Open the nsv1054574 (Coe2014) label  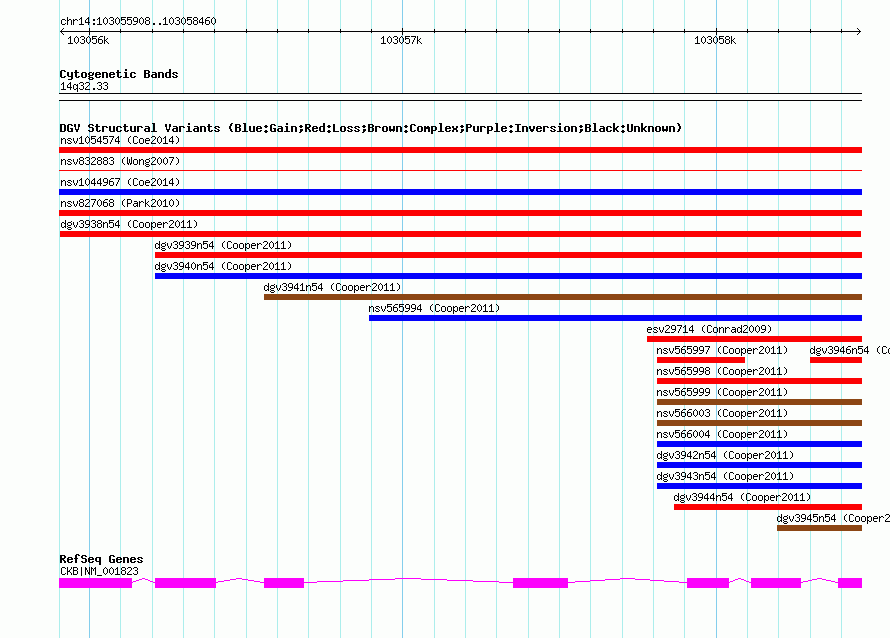click(x=120, y=140)
